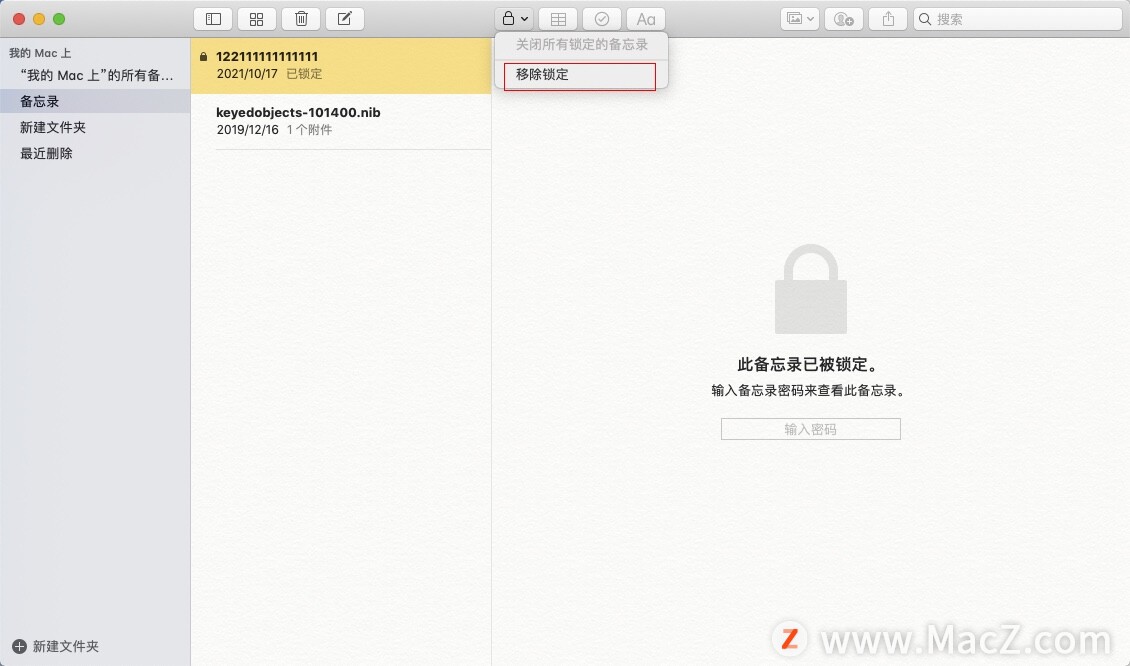Select 关闭所有锁定的备忘录 menu entry

pyautogui.click(x=582, y=45)
